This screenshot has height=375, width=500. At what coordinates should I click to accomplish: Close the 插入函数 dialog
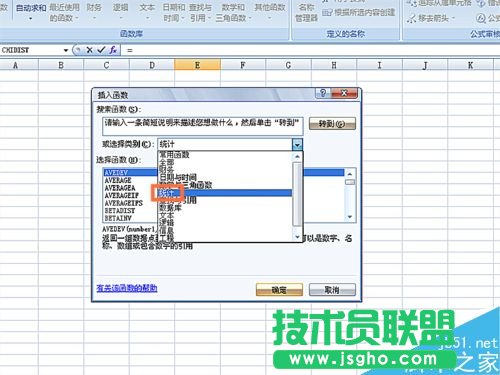pyautogui.click(x=344, y=93)
